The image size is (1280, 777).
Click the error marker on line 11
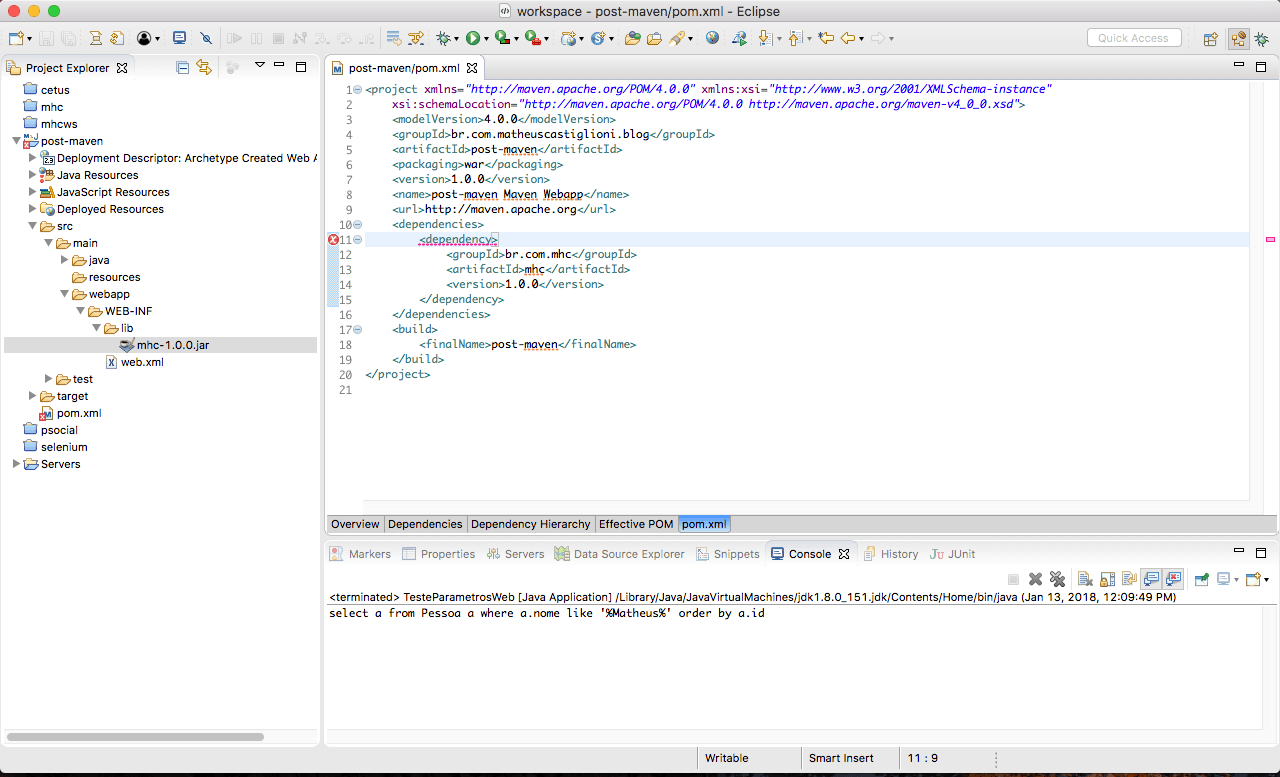333,240
